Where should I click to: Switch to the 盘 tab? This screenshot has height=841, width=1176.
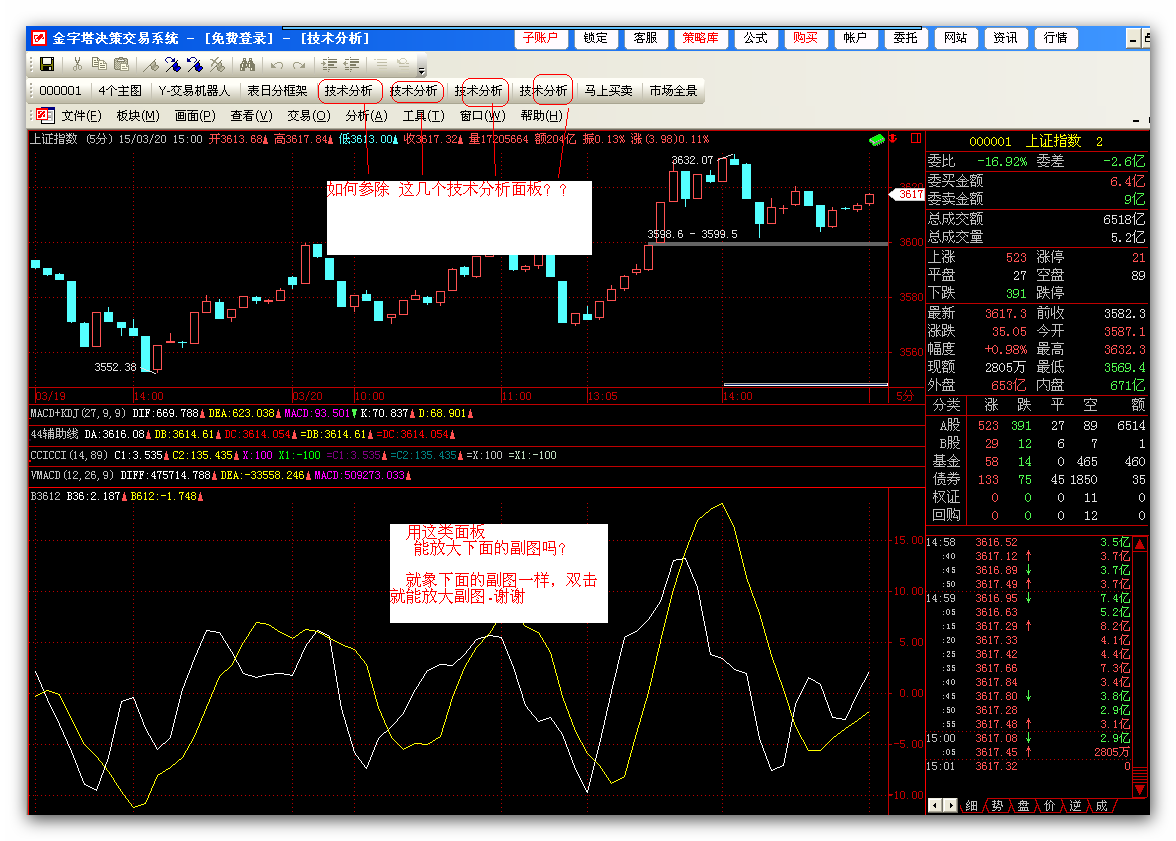tap(1024, 806)
